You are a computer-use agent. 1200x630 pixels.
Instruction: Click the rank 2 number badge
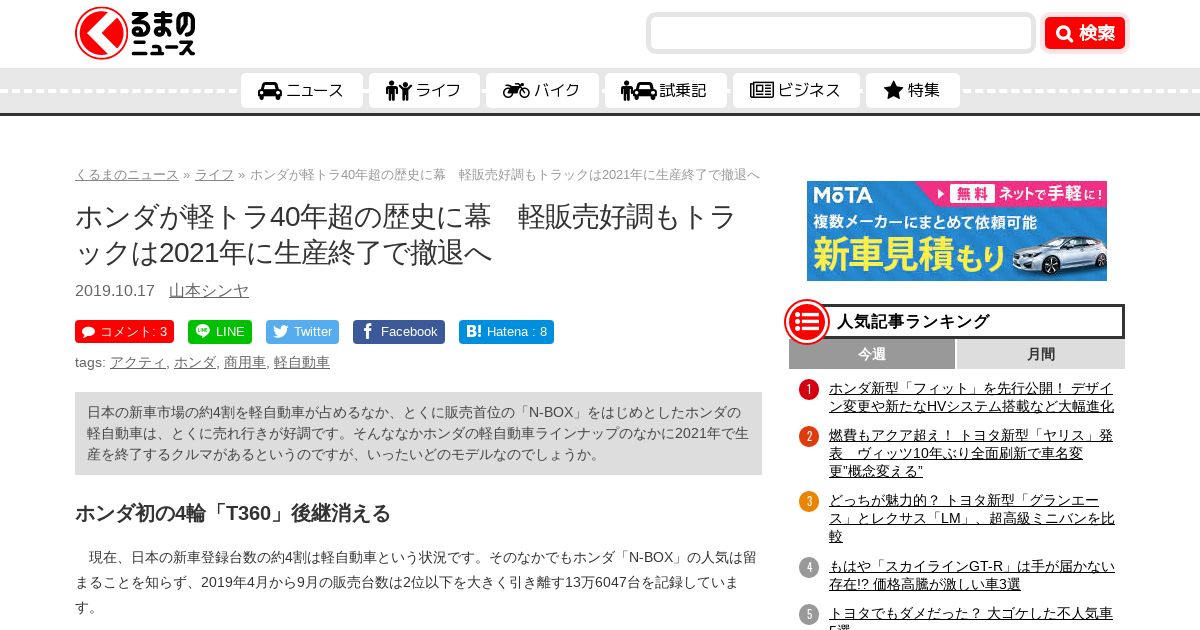pyautogui.click(x=809, y=436)
